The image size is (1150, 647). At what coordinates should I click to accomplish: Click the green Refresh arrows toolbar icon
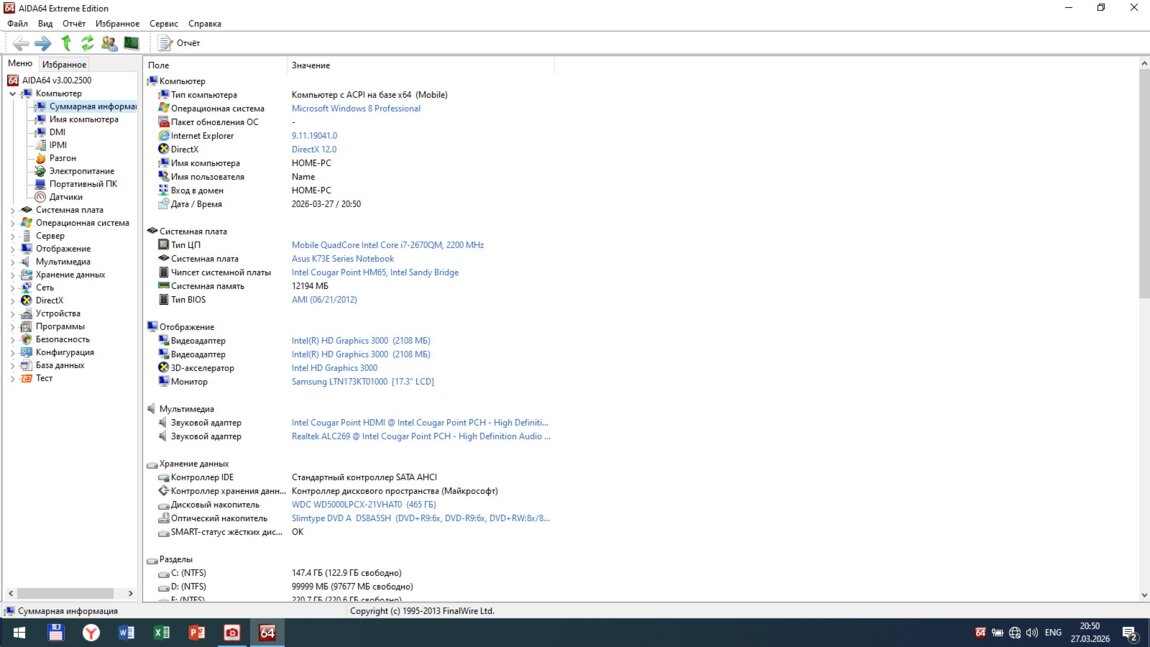pyautogui.click(x=87, y=43)
